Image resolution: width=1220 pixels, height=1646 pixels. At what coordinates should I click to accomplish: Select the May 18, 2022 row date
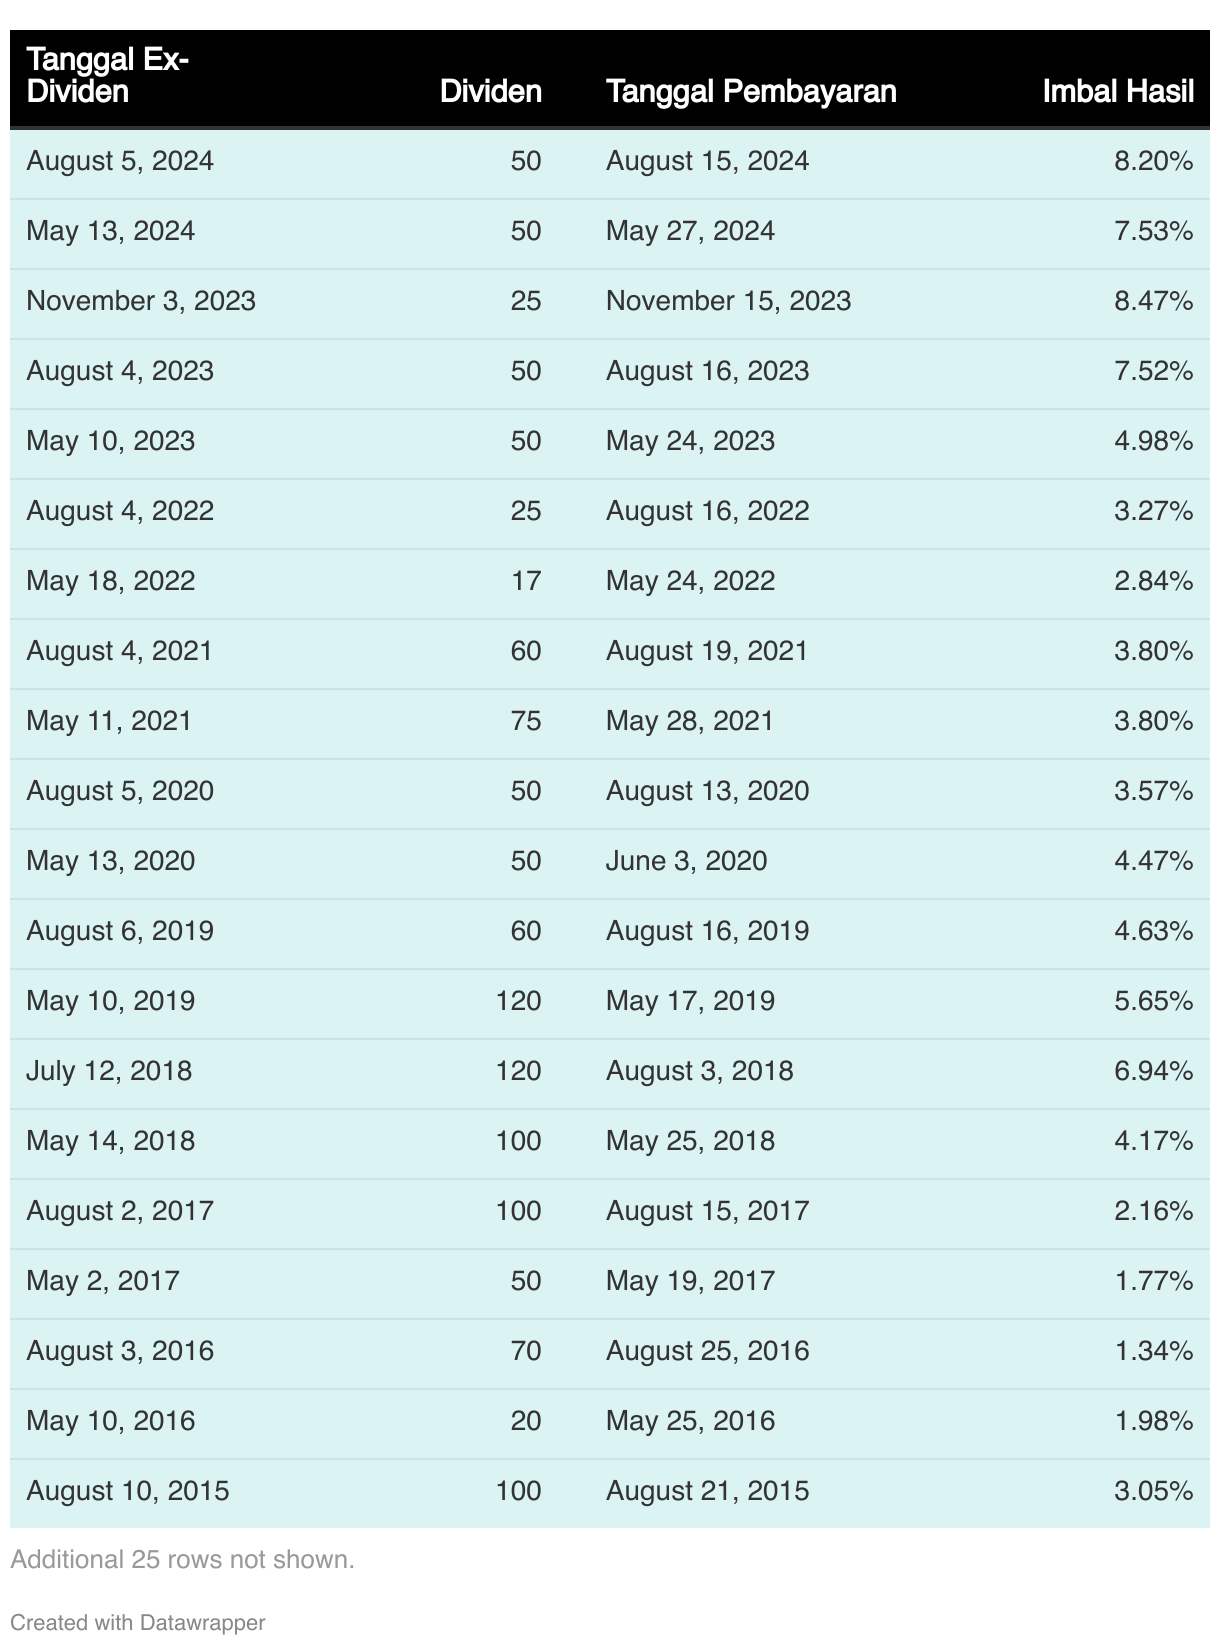pos(111,581)
